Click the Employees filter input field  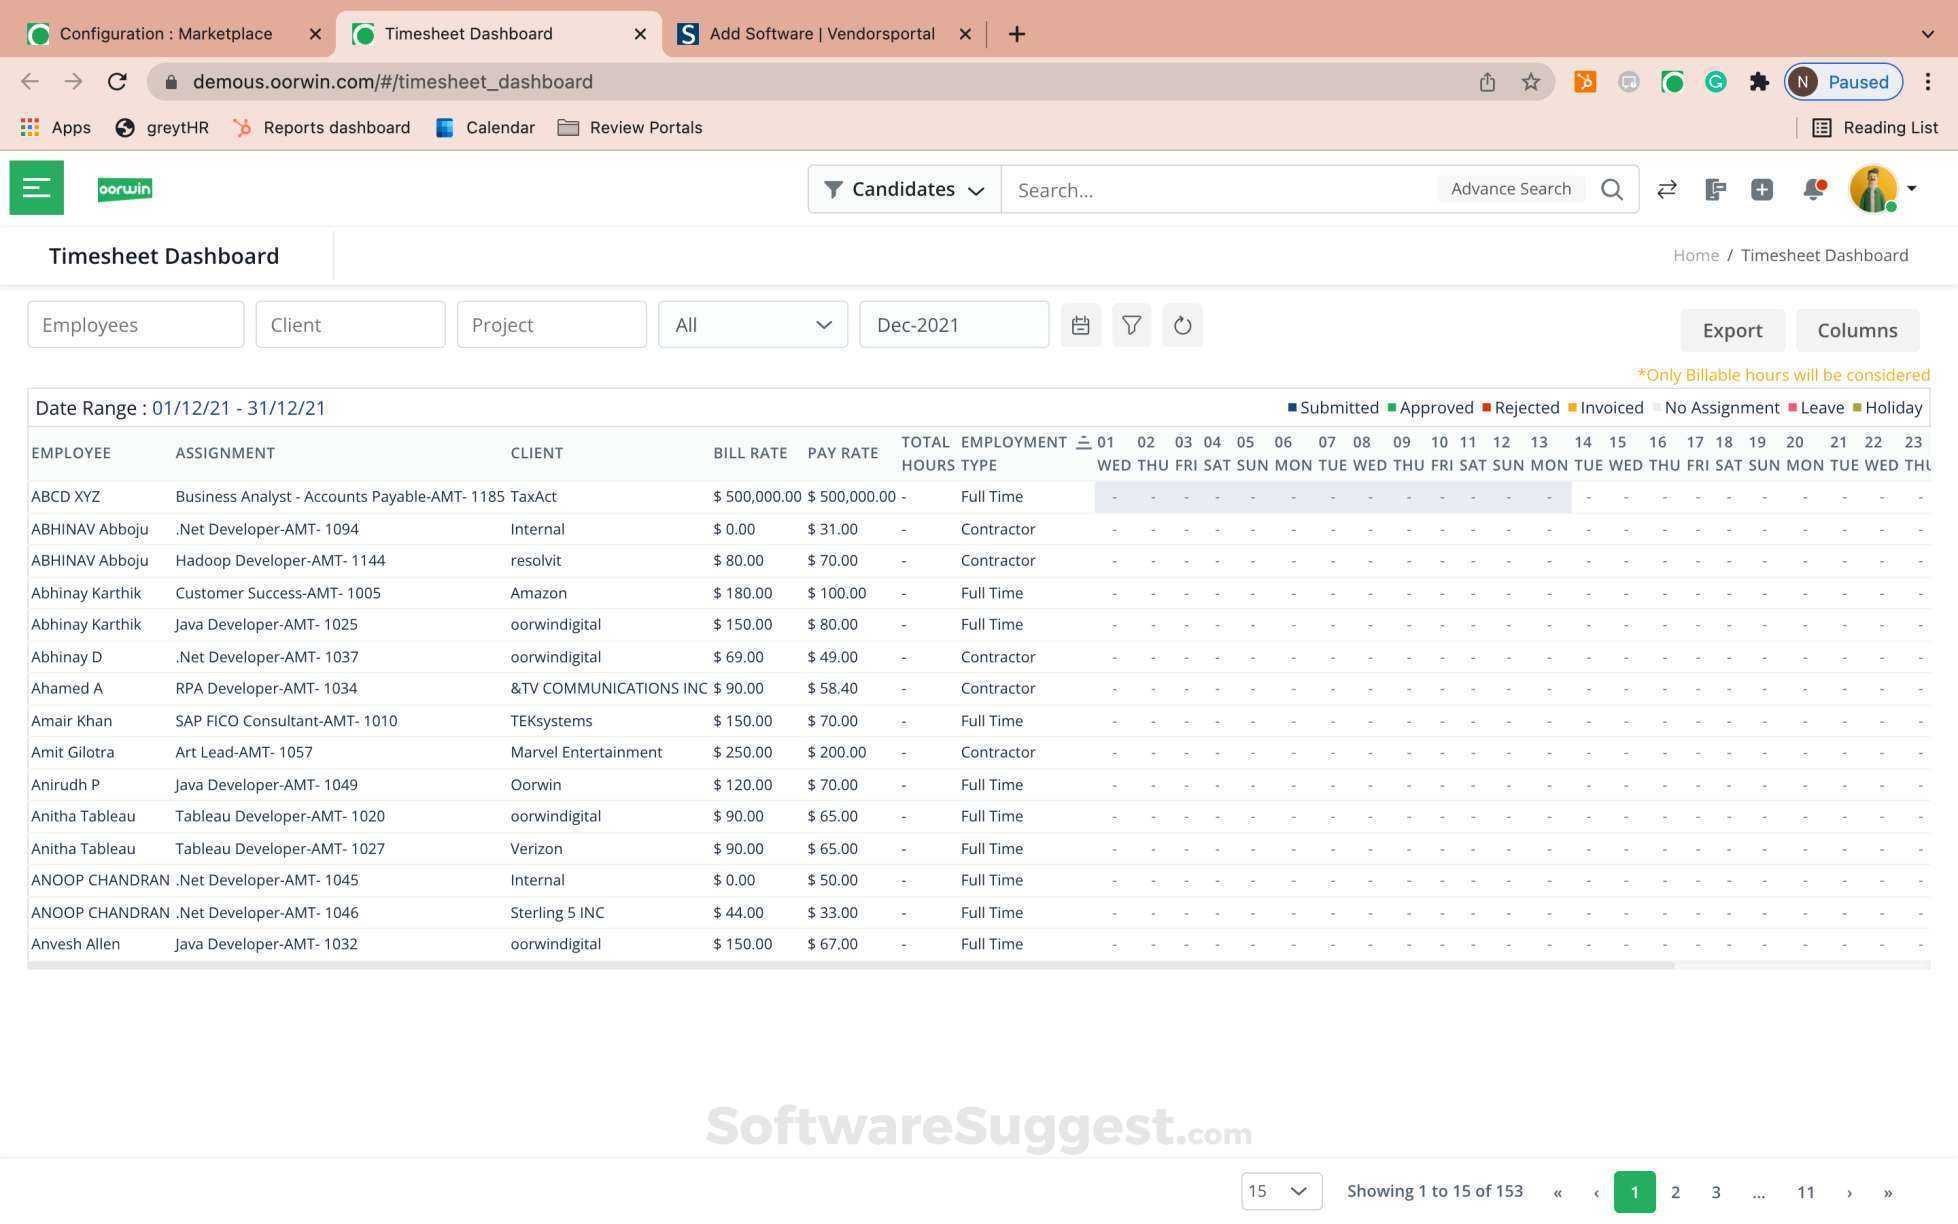pos(135,325)
